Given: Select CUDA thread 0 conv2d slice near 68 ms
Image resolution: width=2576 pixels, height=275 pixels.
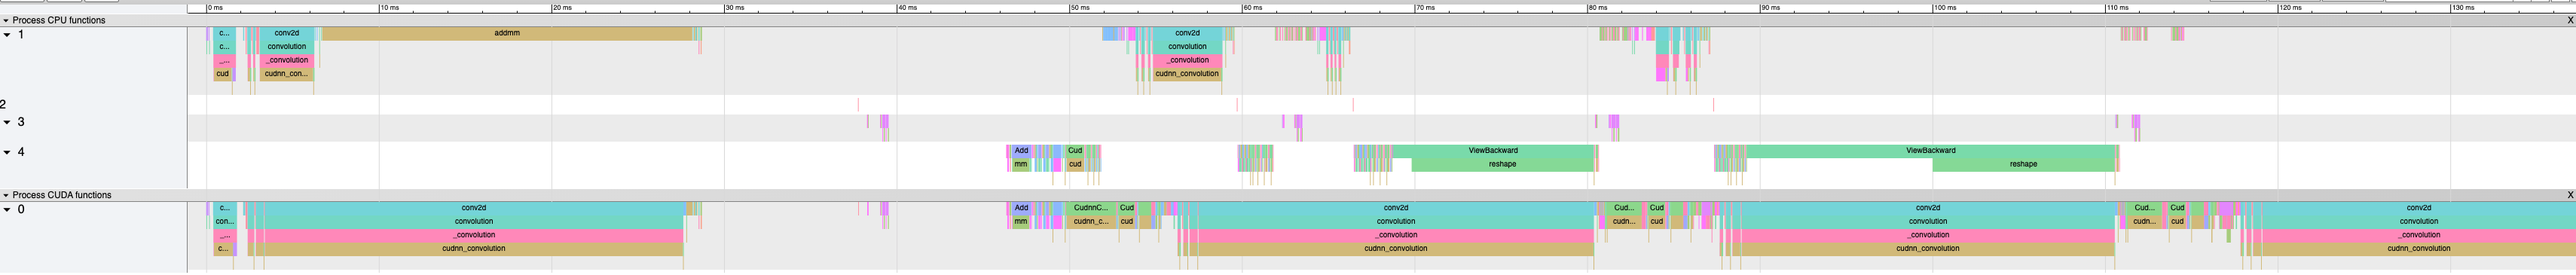Looking at the screenshot, I should point(1396,208).
